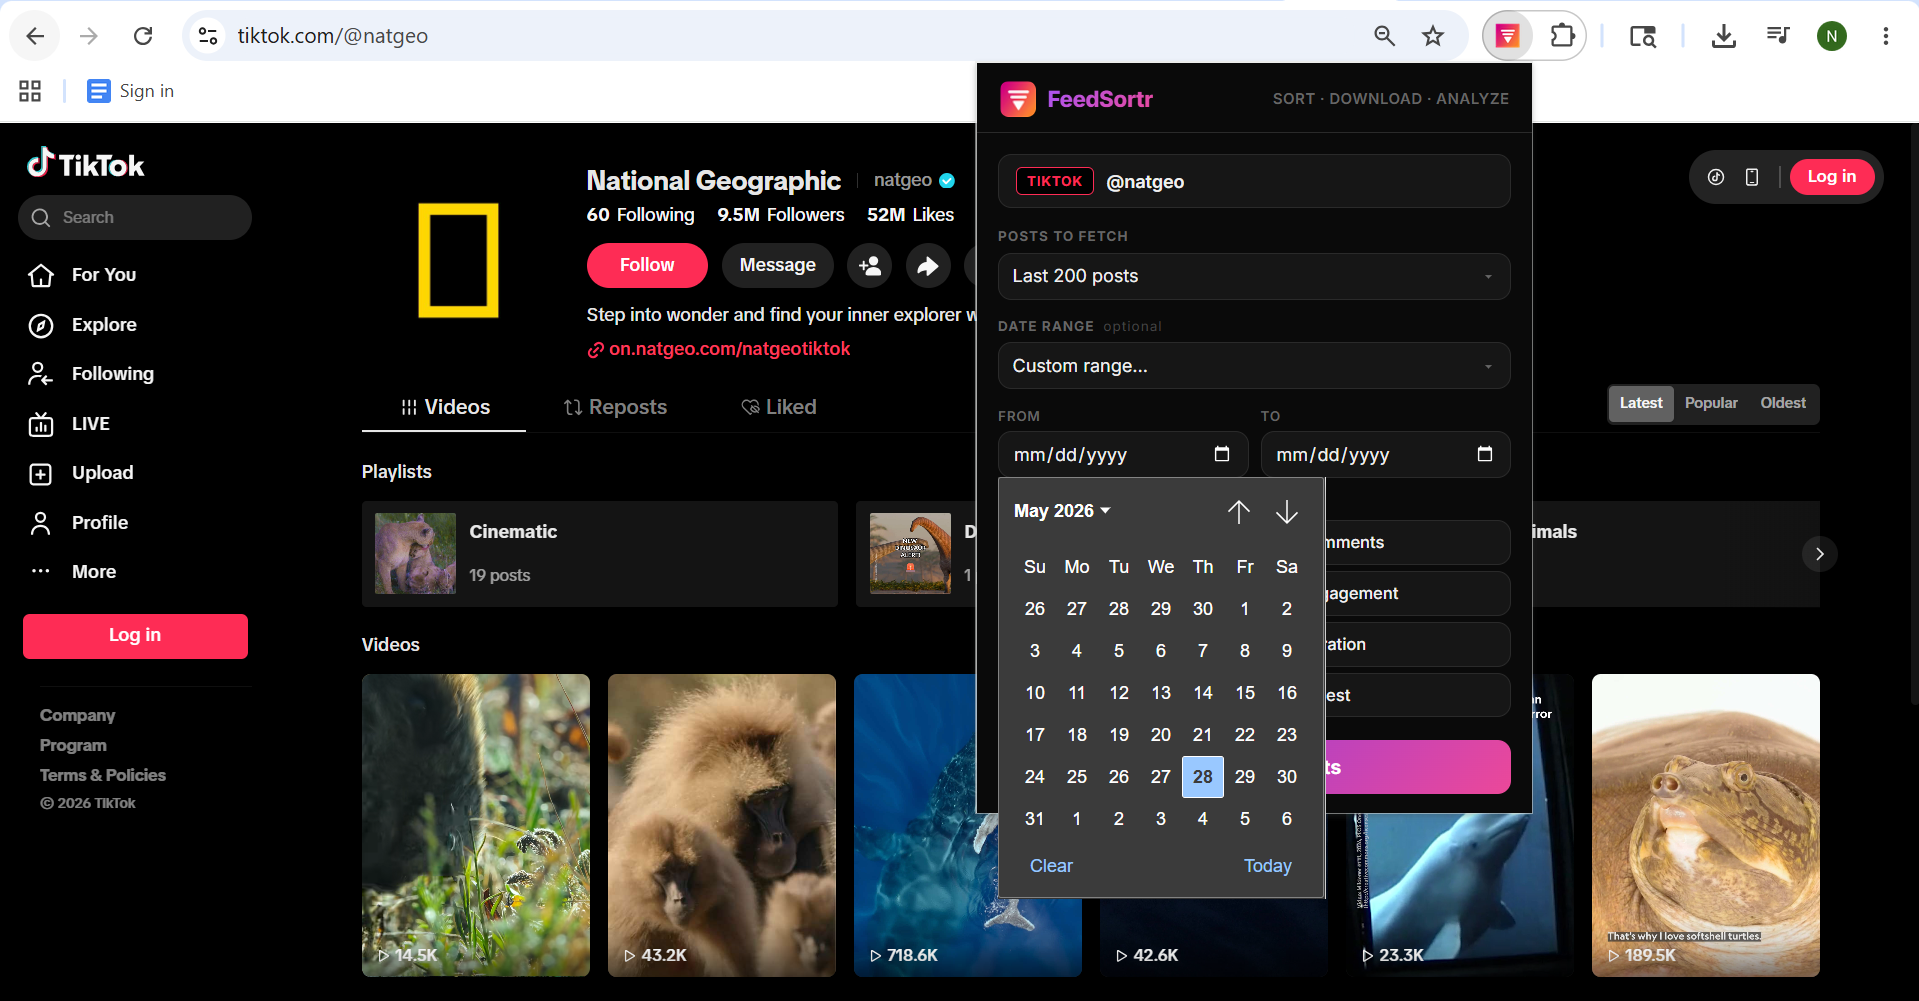Click the share arrow icon on profile
Screen dimensions: 1919x1001
(928, 265)
